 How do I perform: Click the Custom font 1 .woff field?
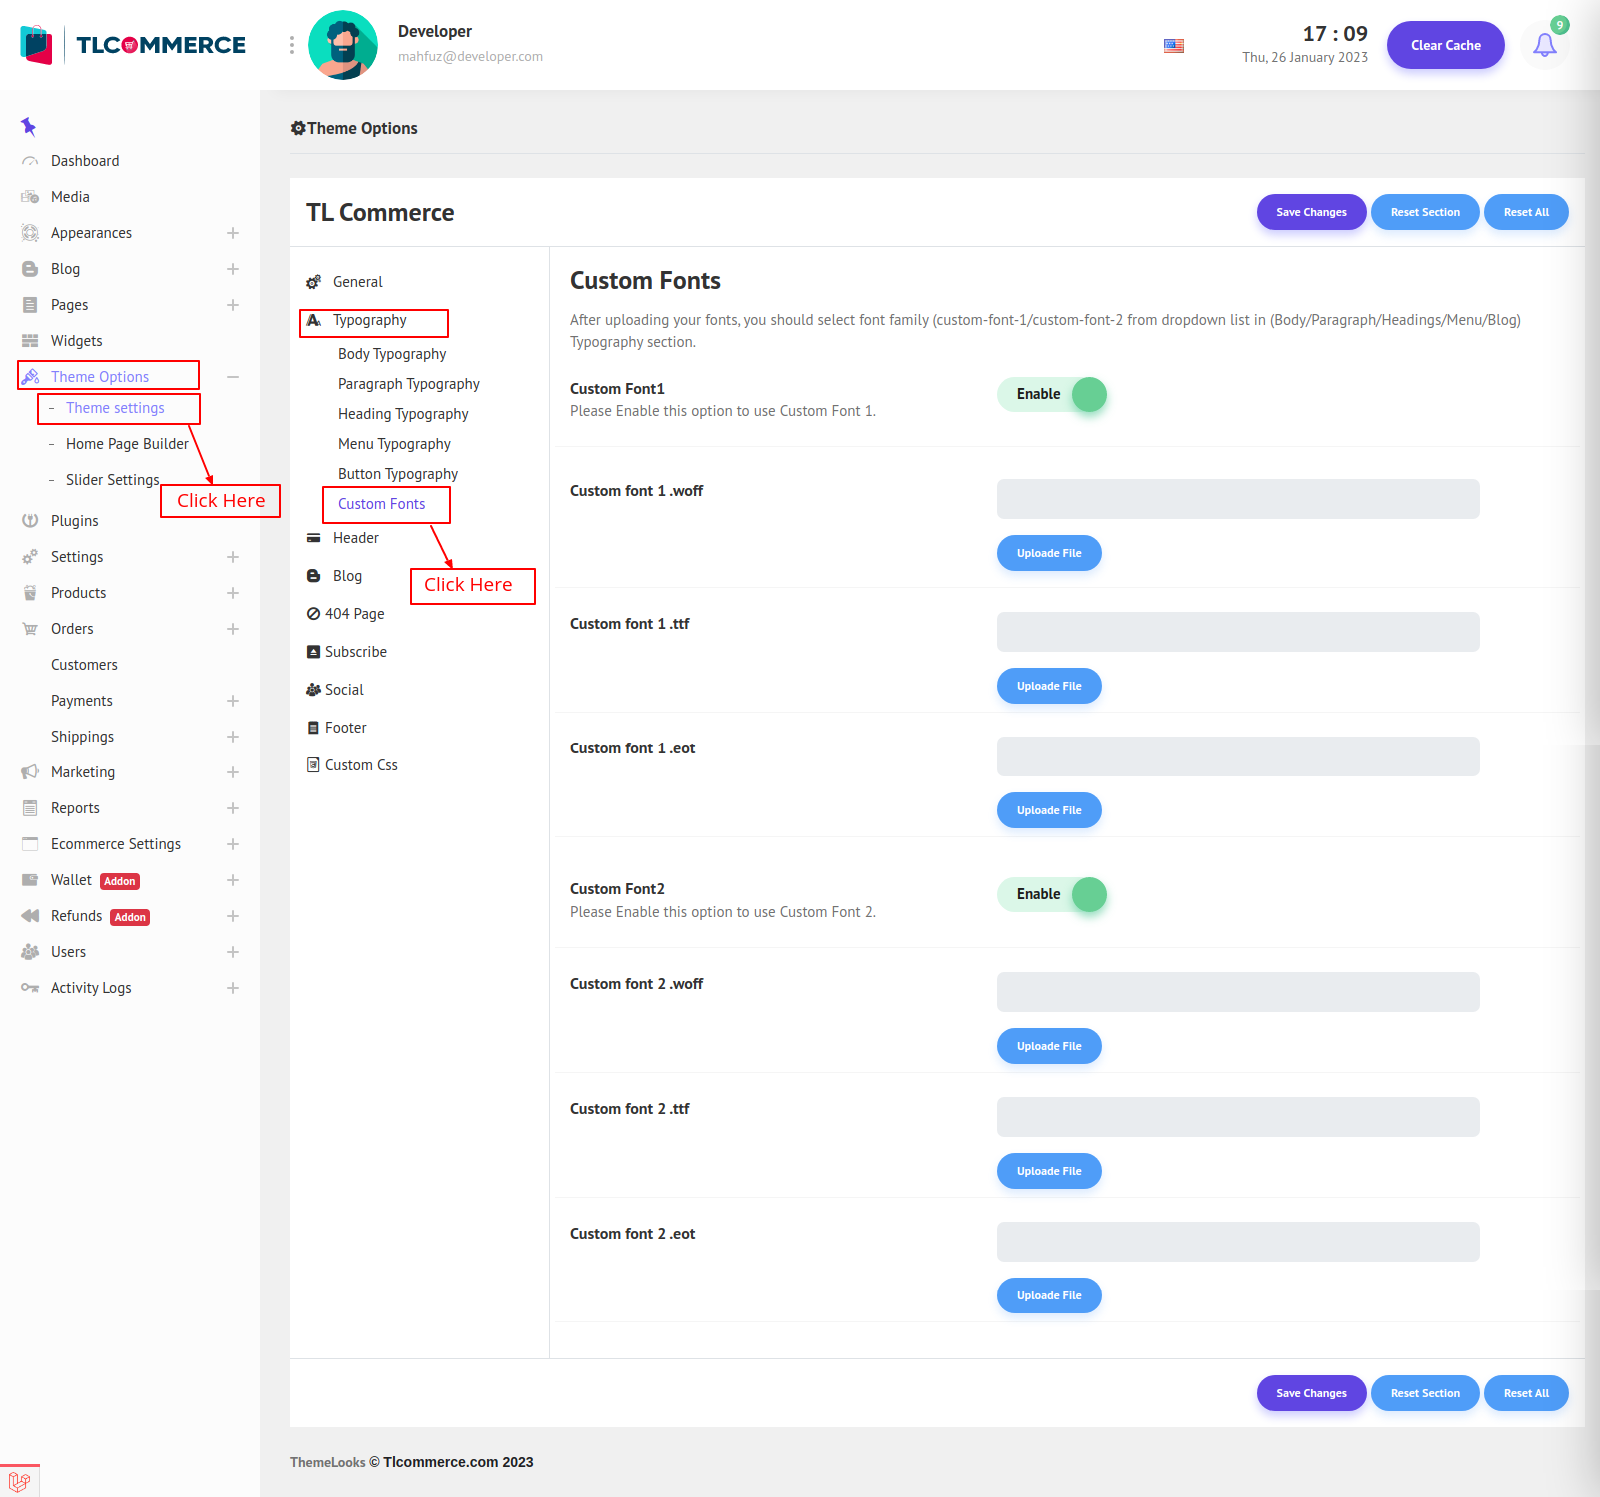1238,499
